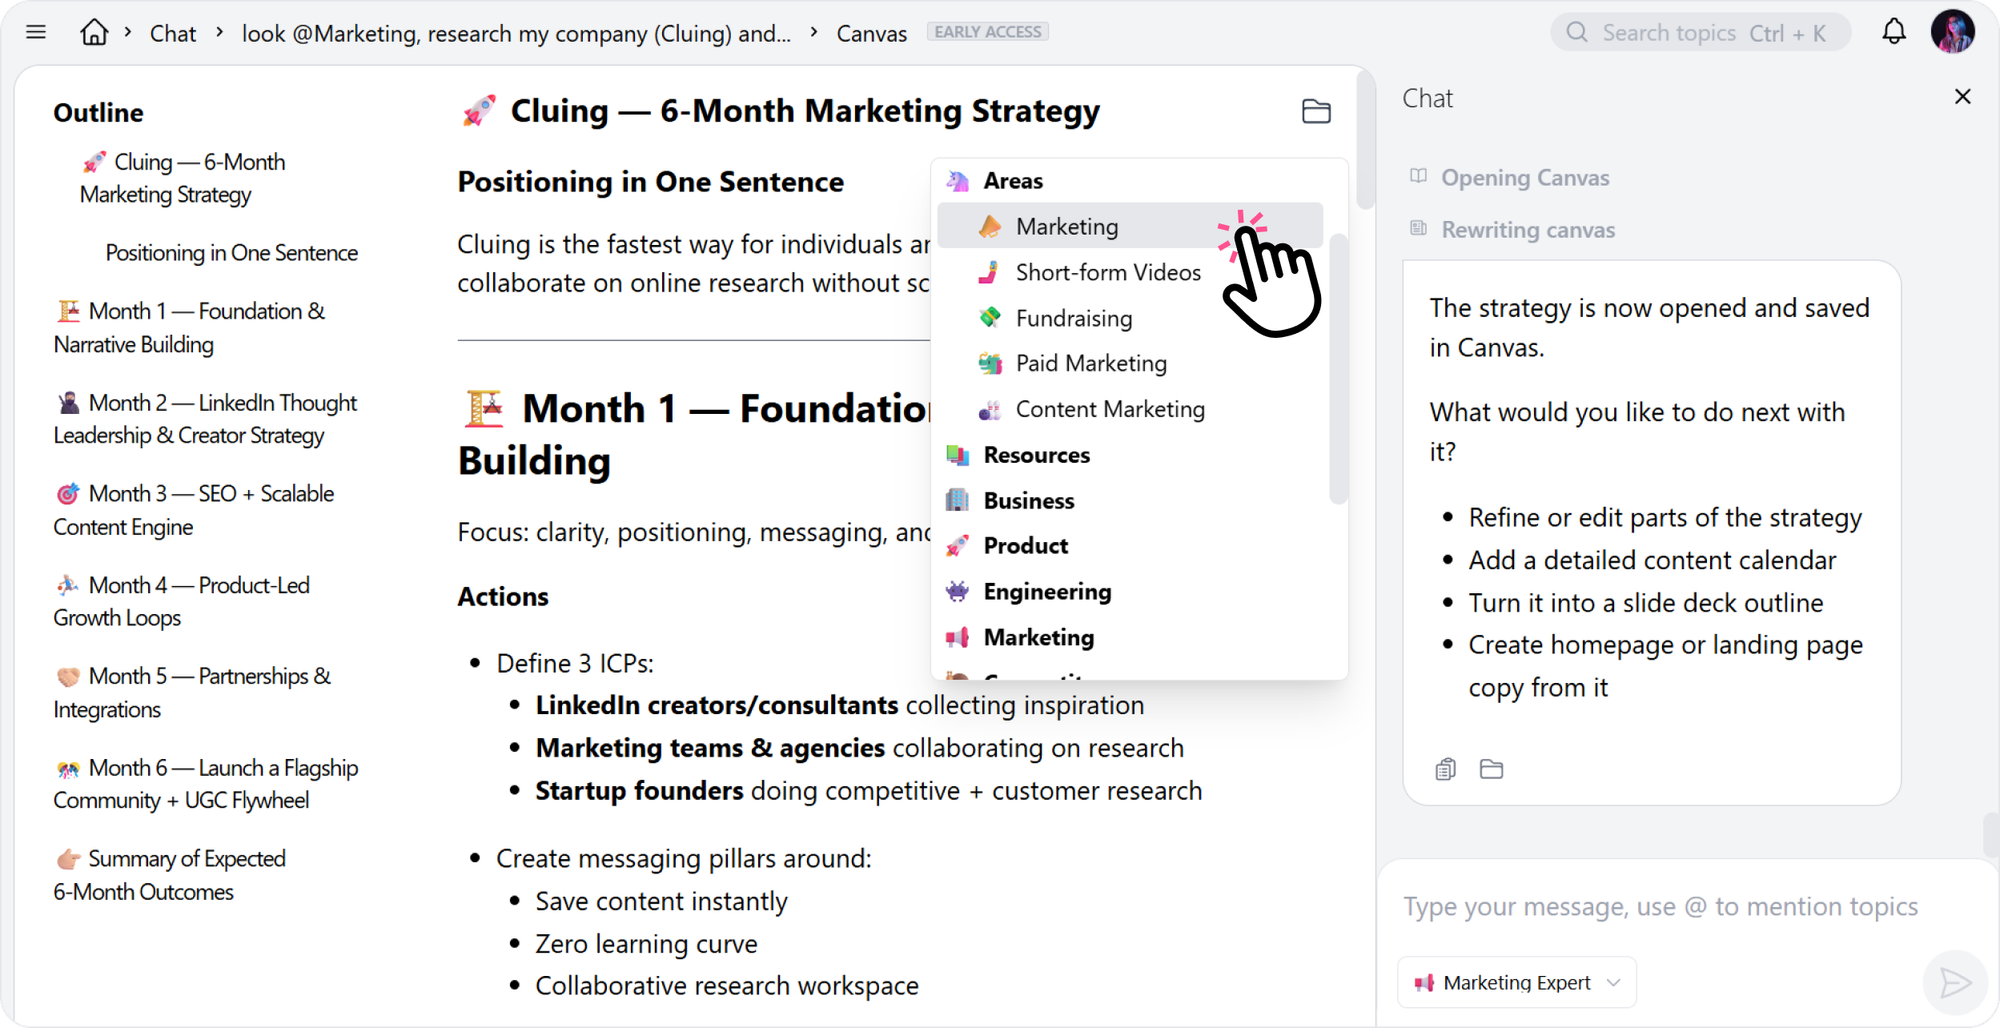
Task: Click the Search topics field
Action: click(1700, 31)
